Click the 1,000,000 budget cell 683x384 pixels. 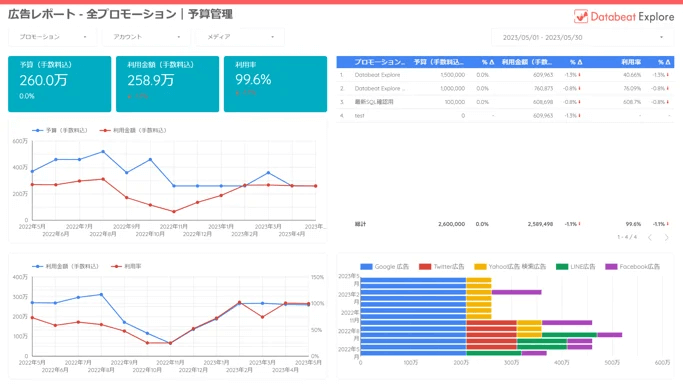point(453,88)
